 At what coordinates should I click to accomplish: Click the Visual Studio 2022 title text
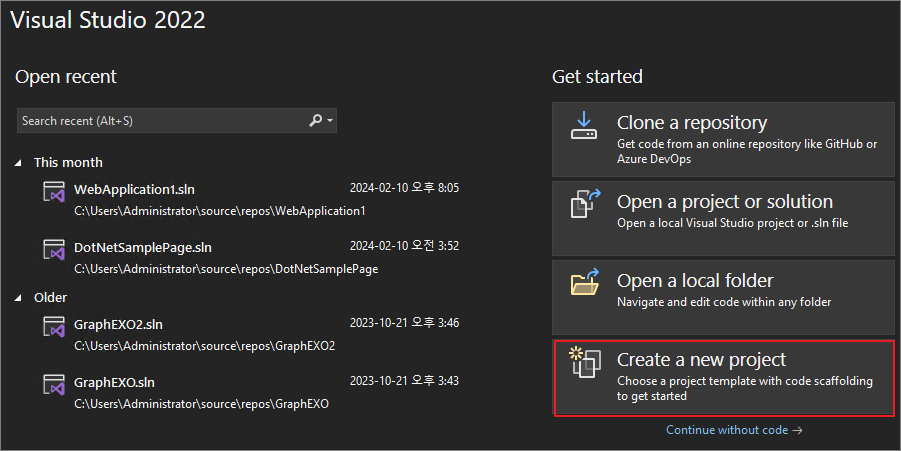point(108,20)
